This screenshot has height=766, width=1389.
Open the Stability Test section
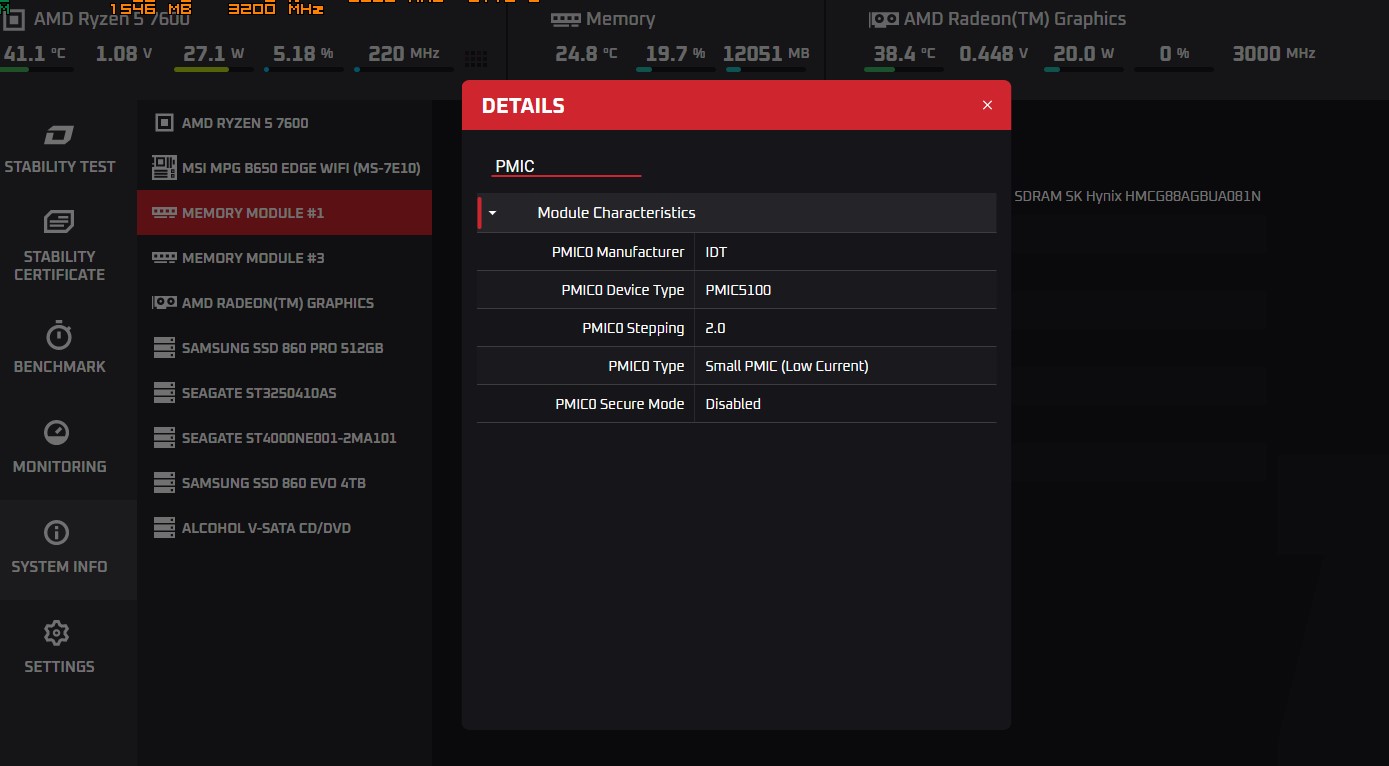click(60, 150)
